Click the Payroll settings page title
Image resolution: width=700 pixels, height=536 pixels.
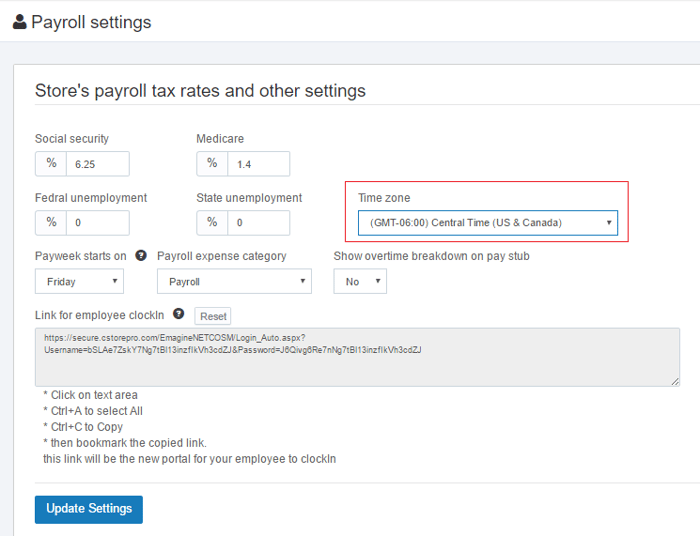[x=90, y=22]
